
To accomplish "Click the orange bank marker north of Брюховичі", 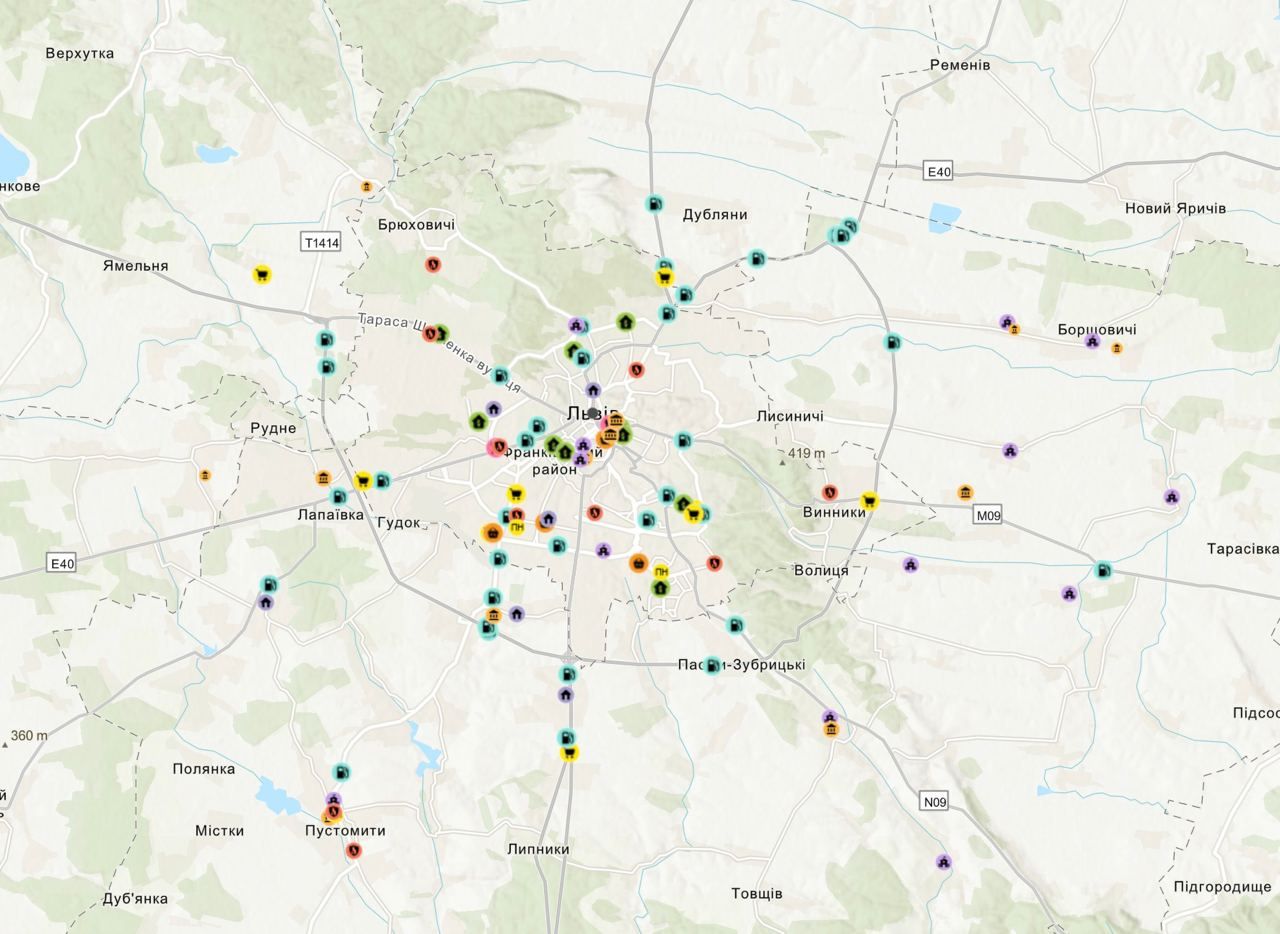I will 367,187.
